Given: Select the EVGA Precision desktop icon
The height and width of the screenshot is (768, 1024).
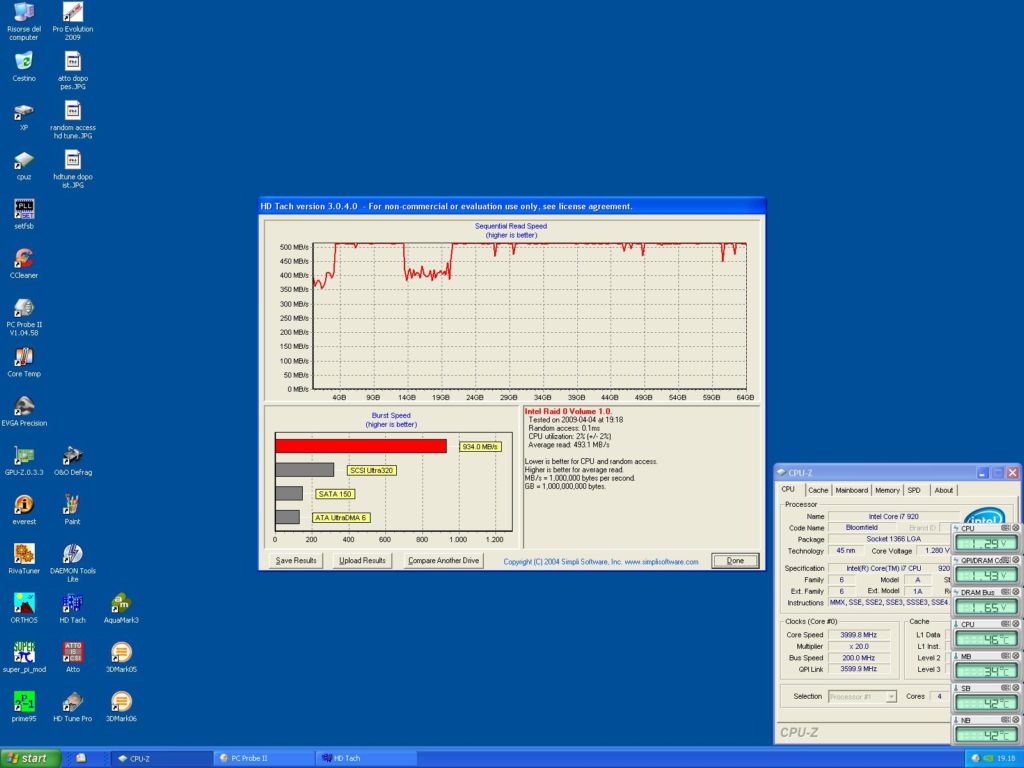Looking at the screenshot, I should [24, 412].
